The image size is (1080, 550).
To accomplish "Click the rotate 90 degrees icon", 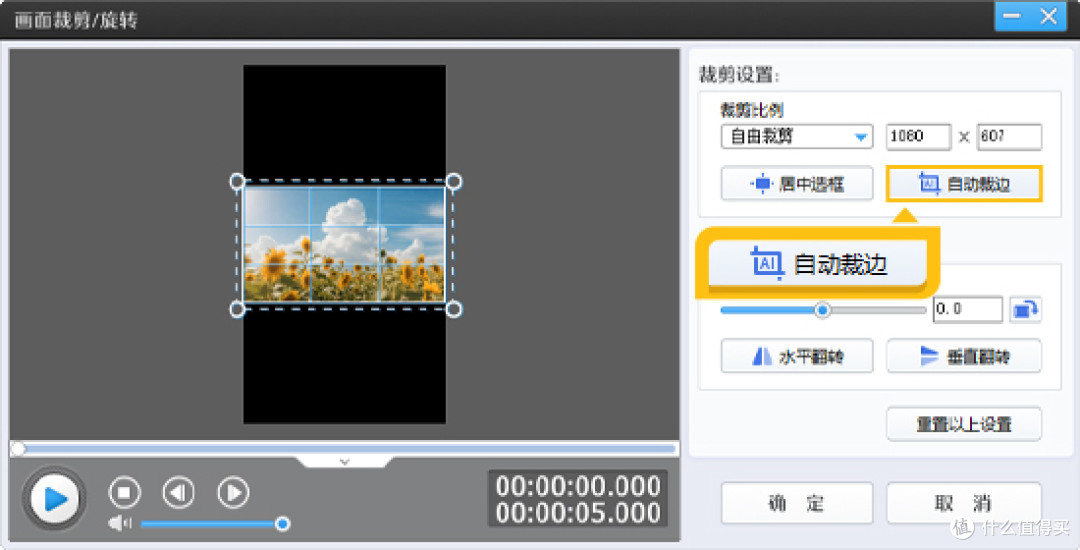I will 1025,309.
